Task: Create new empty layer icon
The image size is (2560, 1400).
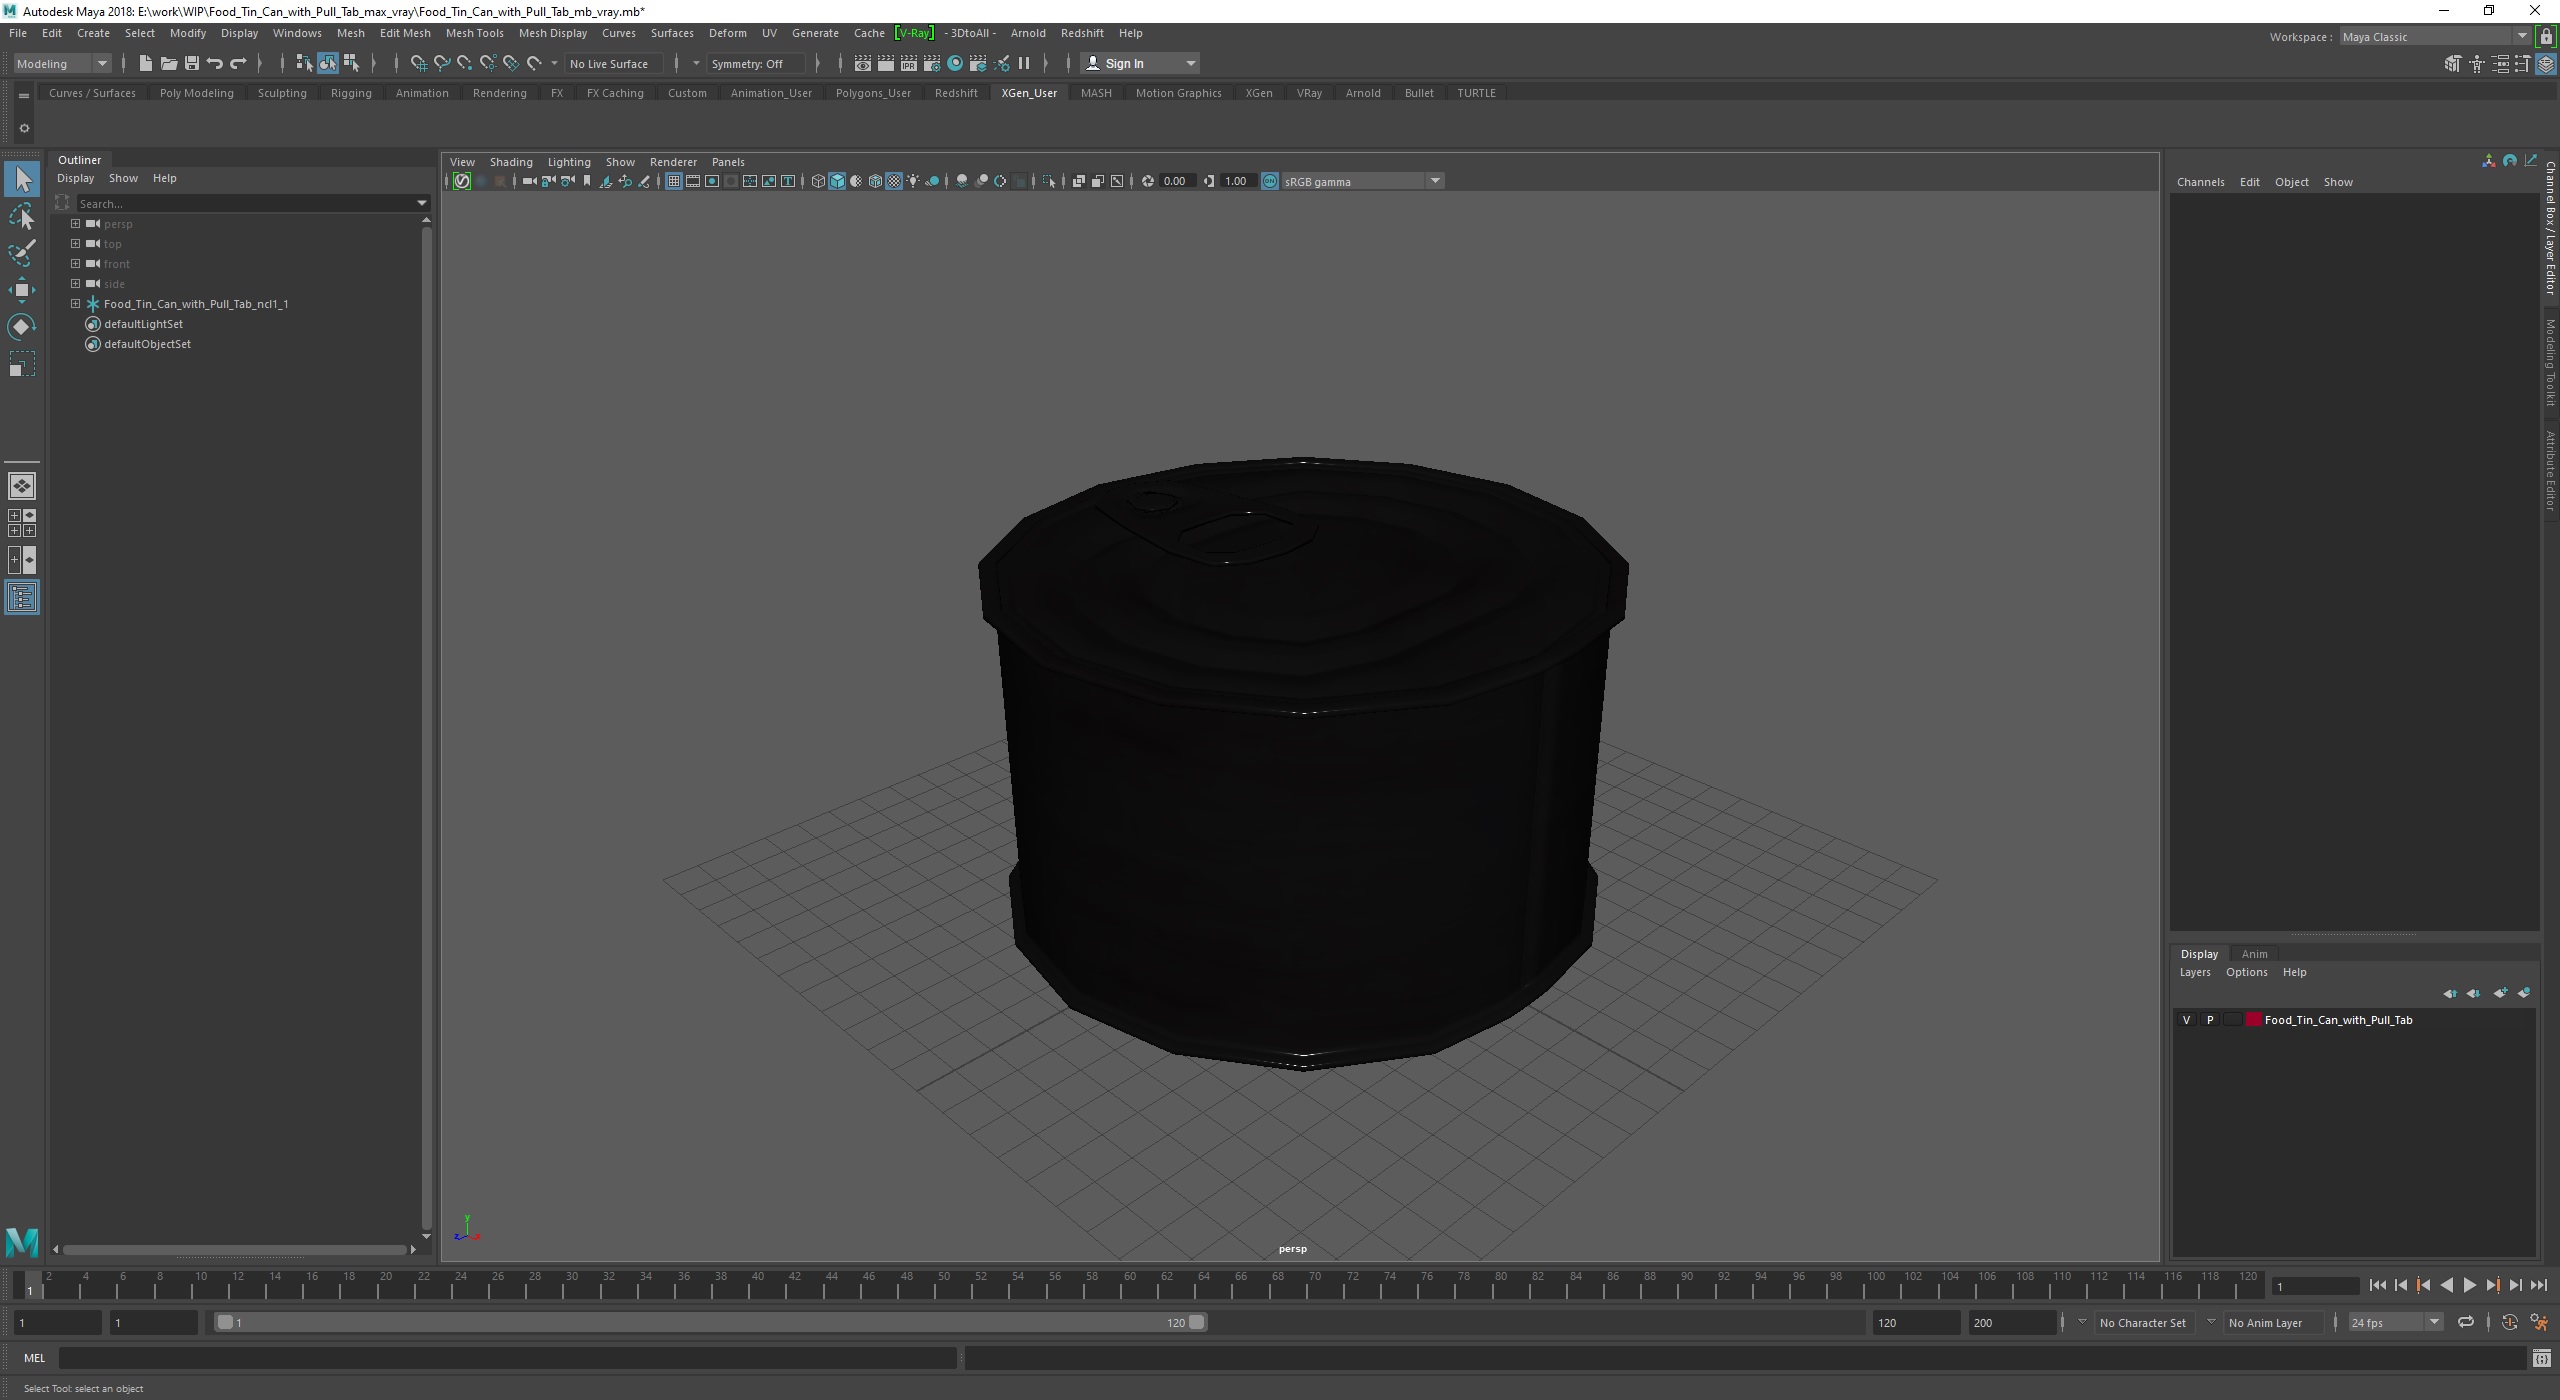Action: pyautogui.click(x=2499, y=993)
